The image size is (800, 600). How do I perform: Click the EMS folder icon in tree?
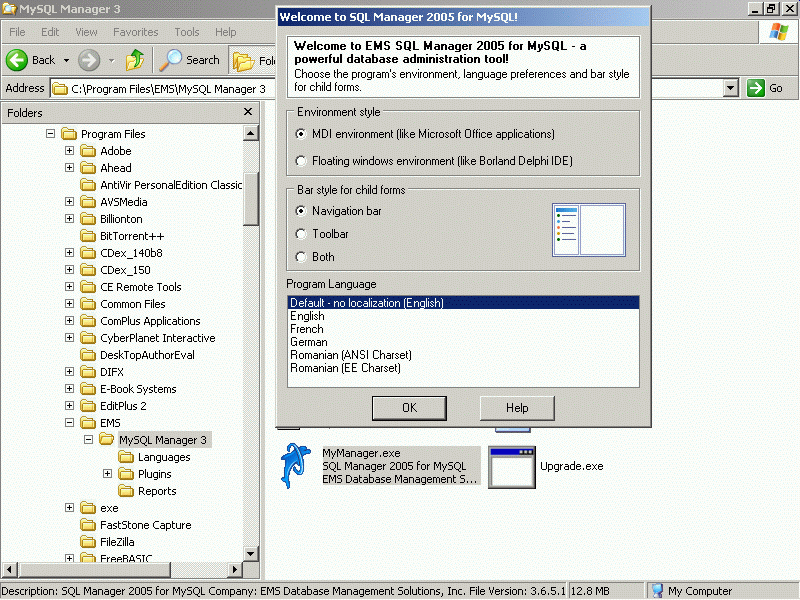[x=88, y=422]
